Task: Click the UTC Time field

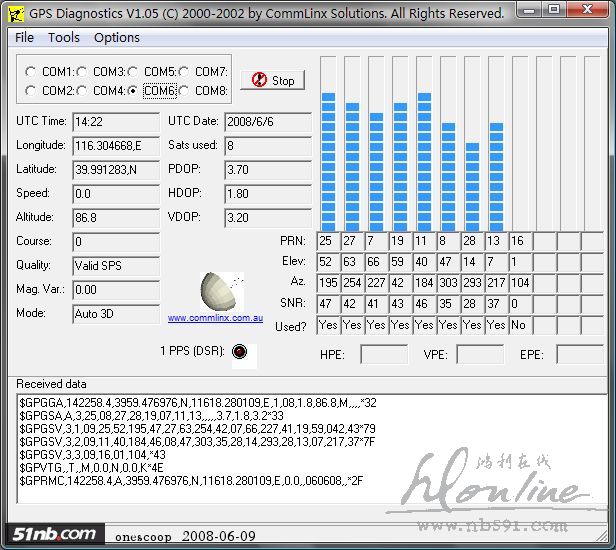Action: (115, 122)
